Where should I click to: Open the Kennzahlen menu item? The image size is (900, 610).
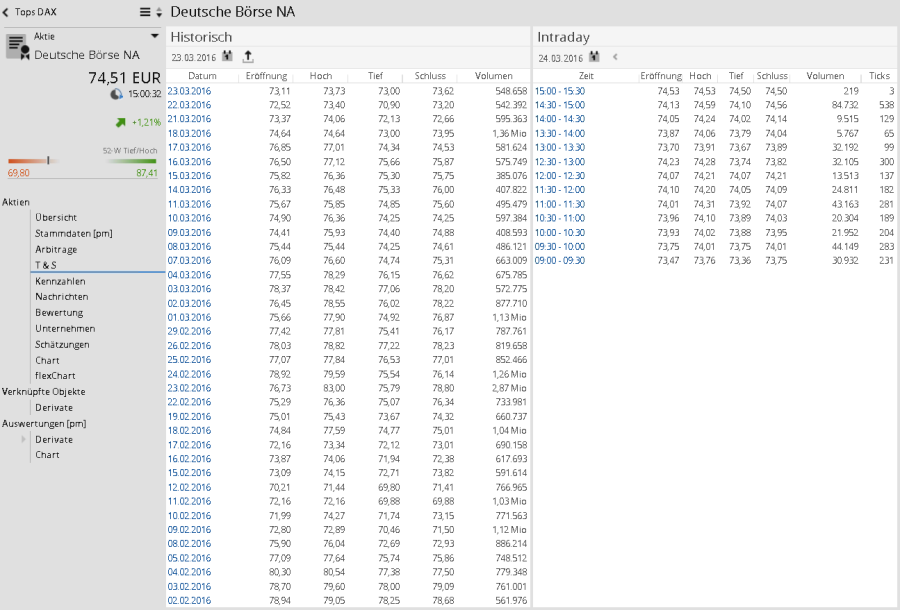click(x=60, y=281)
